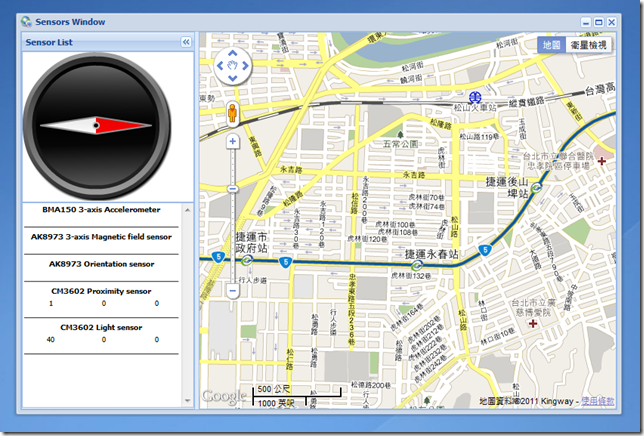Zoom out with the minus button
The width and height of the screenshot is (644, 436).
point(232,291)
